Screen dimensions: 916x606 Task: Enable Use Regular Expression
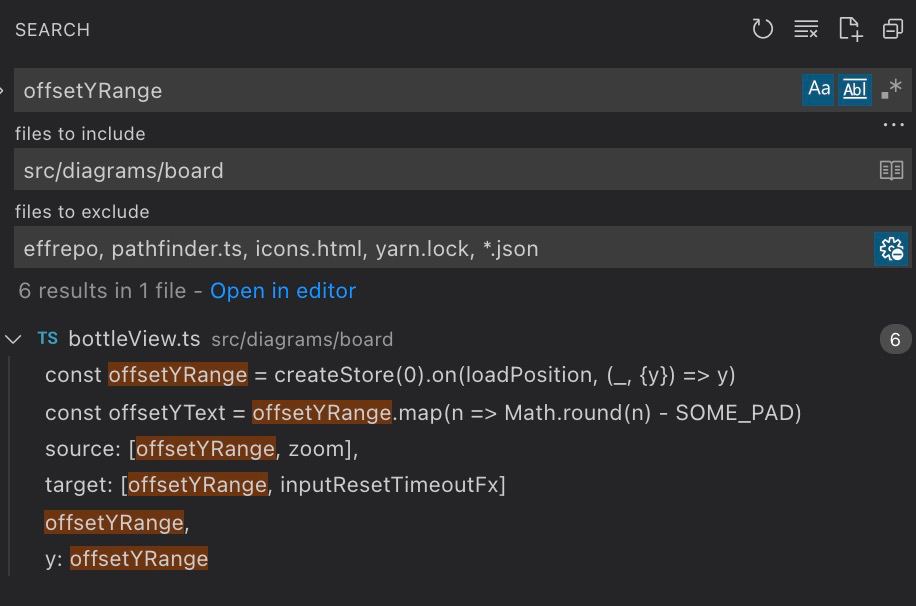pos(891,89)
